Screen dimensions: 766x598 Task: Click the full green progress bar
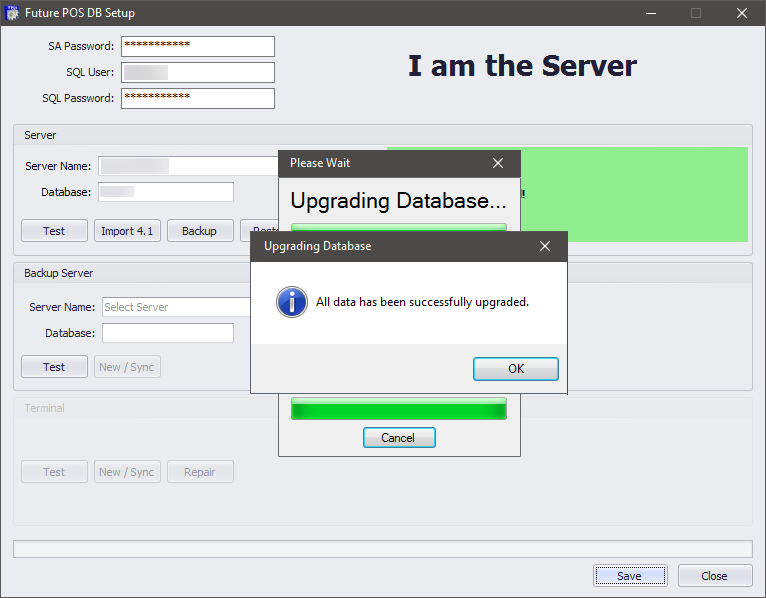[399, 408]
